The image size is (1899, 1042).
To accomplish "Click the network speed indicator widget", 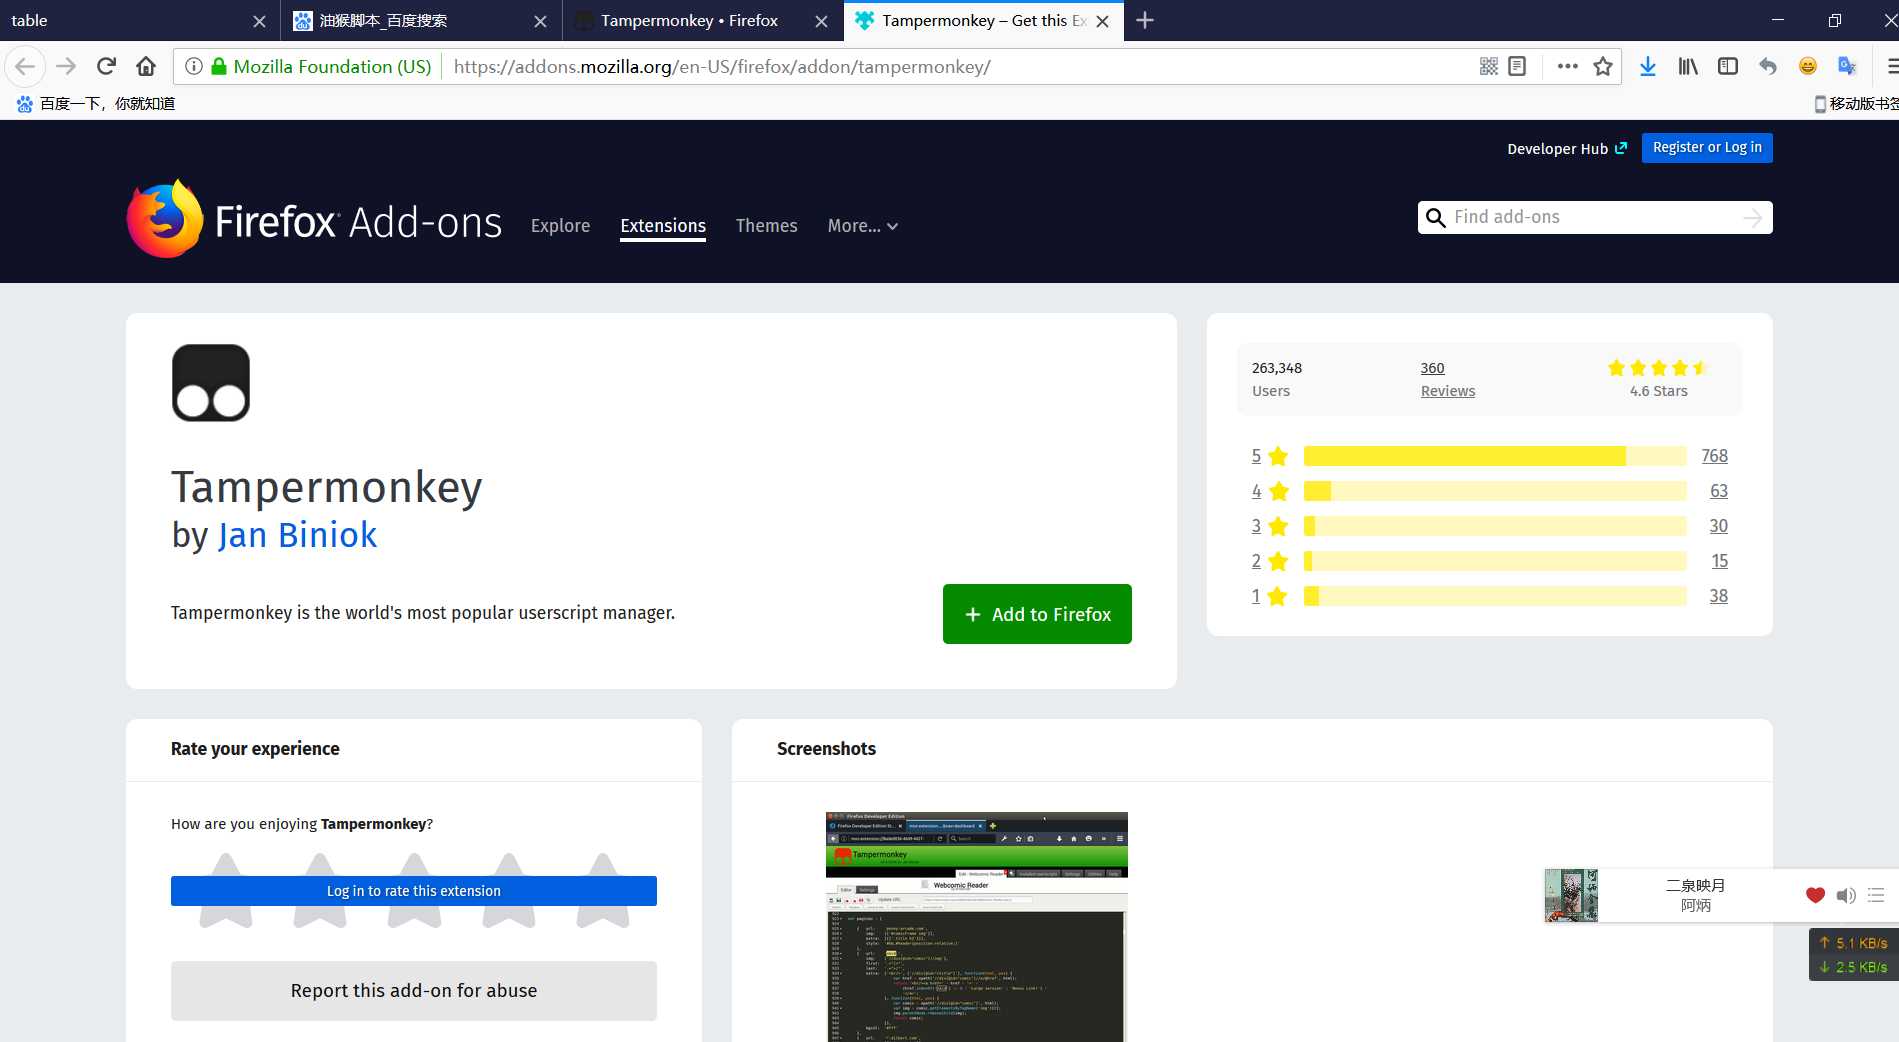I will coord(1853,955).
